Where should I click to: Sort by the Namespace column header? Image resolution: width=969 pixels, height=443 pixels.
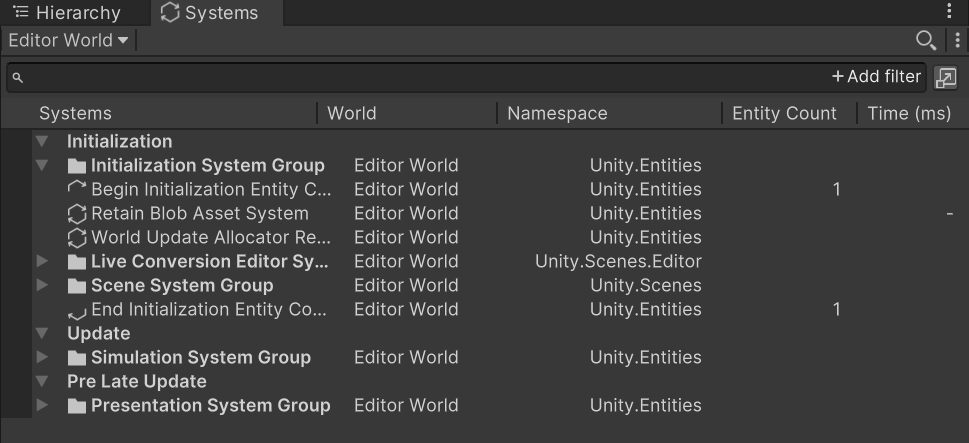557,114
